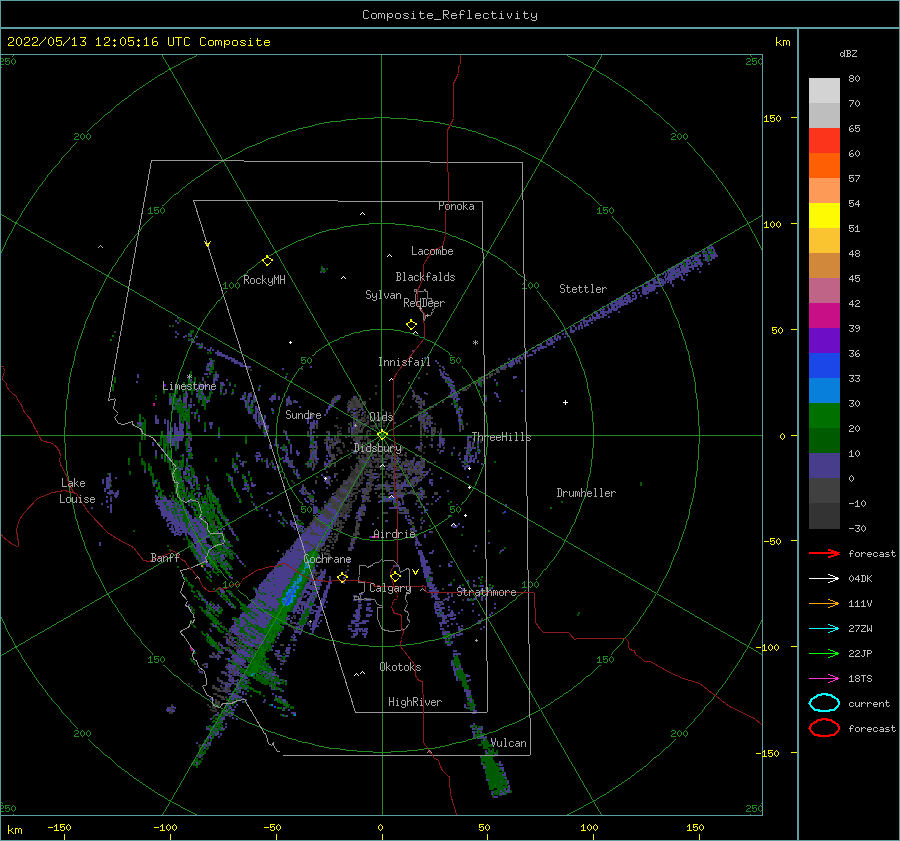Select the lightest gray swatch above 70 dBZ
900x841 pixels.
pos(824,91)
